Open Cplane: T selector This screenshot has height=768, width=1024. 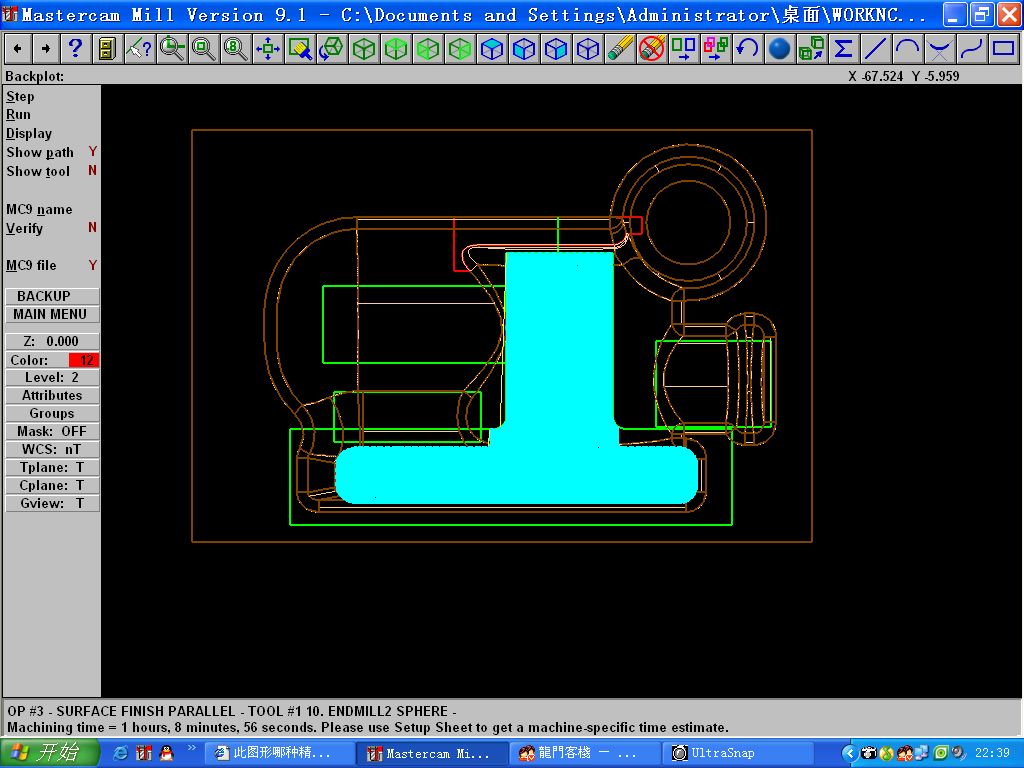52,485
